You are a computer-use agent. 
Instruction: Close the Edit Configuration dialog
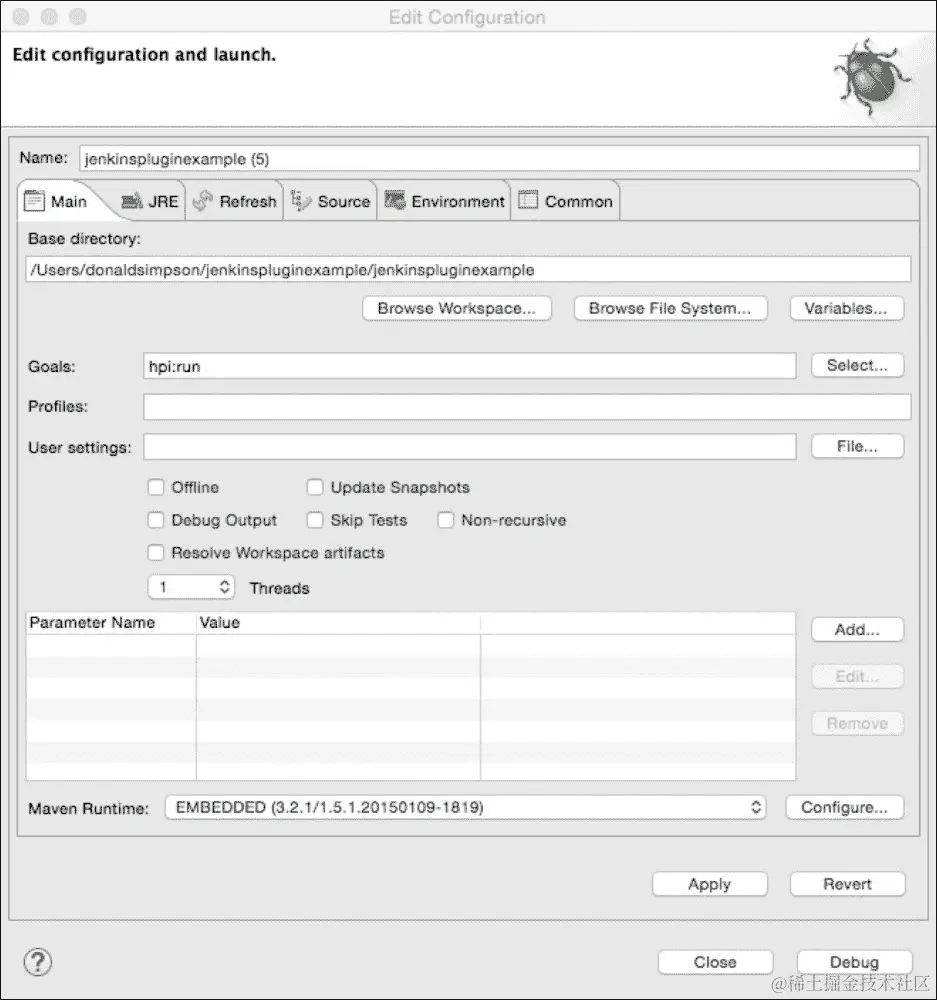point(716,962)
